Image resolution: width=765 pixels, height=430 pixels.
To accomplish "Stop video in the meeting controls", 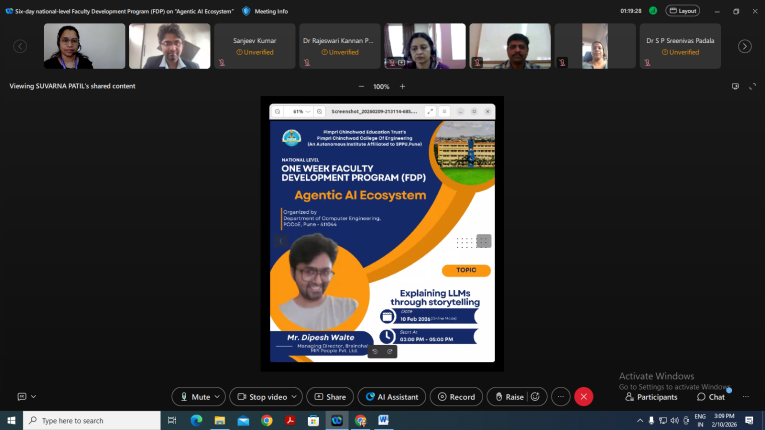I will click(260, 397).
